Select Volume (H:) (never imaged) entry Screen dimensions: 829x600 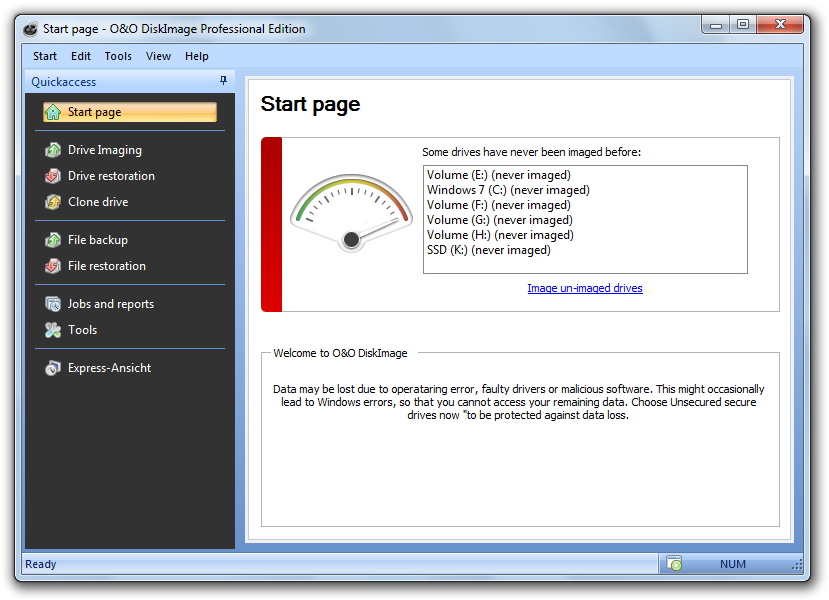pyautogui.click(x=500, y=235)
